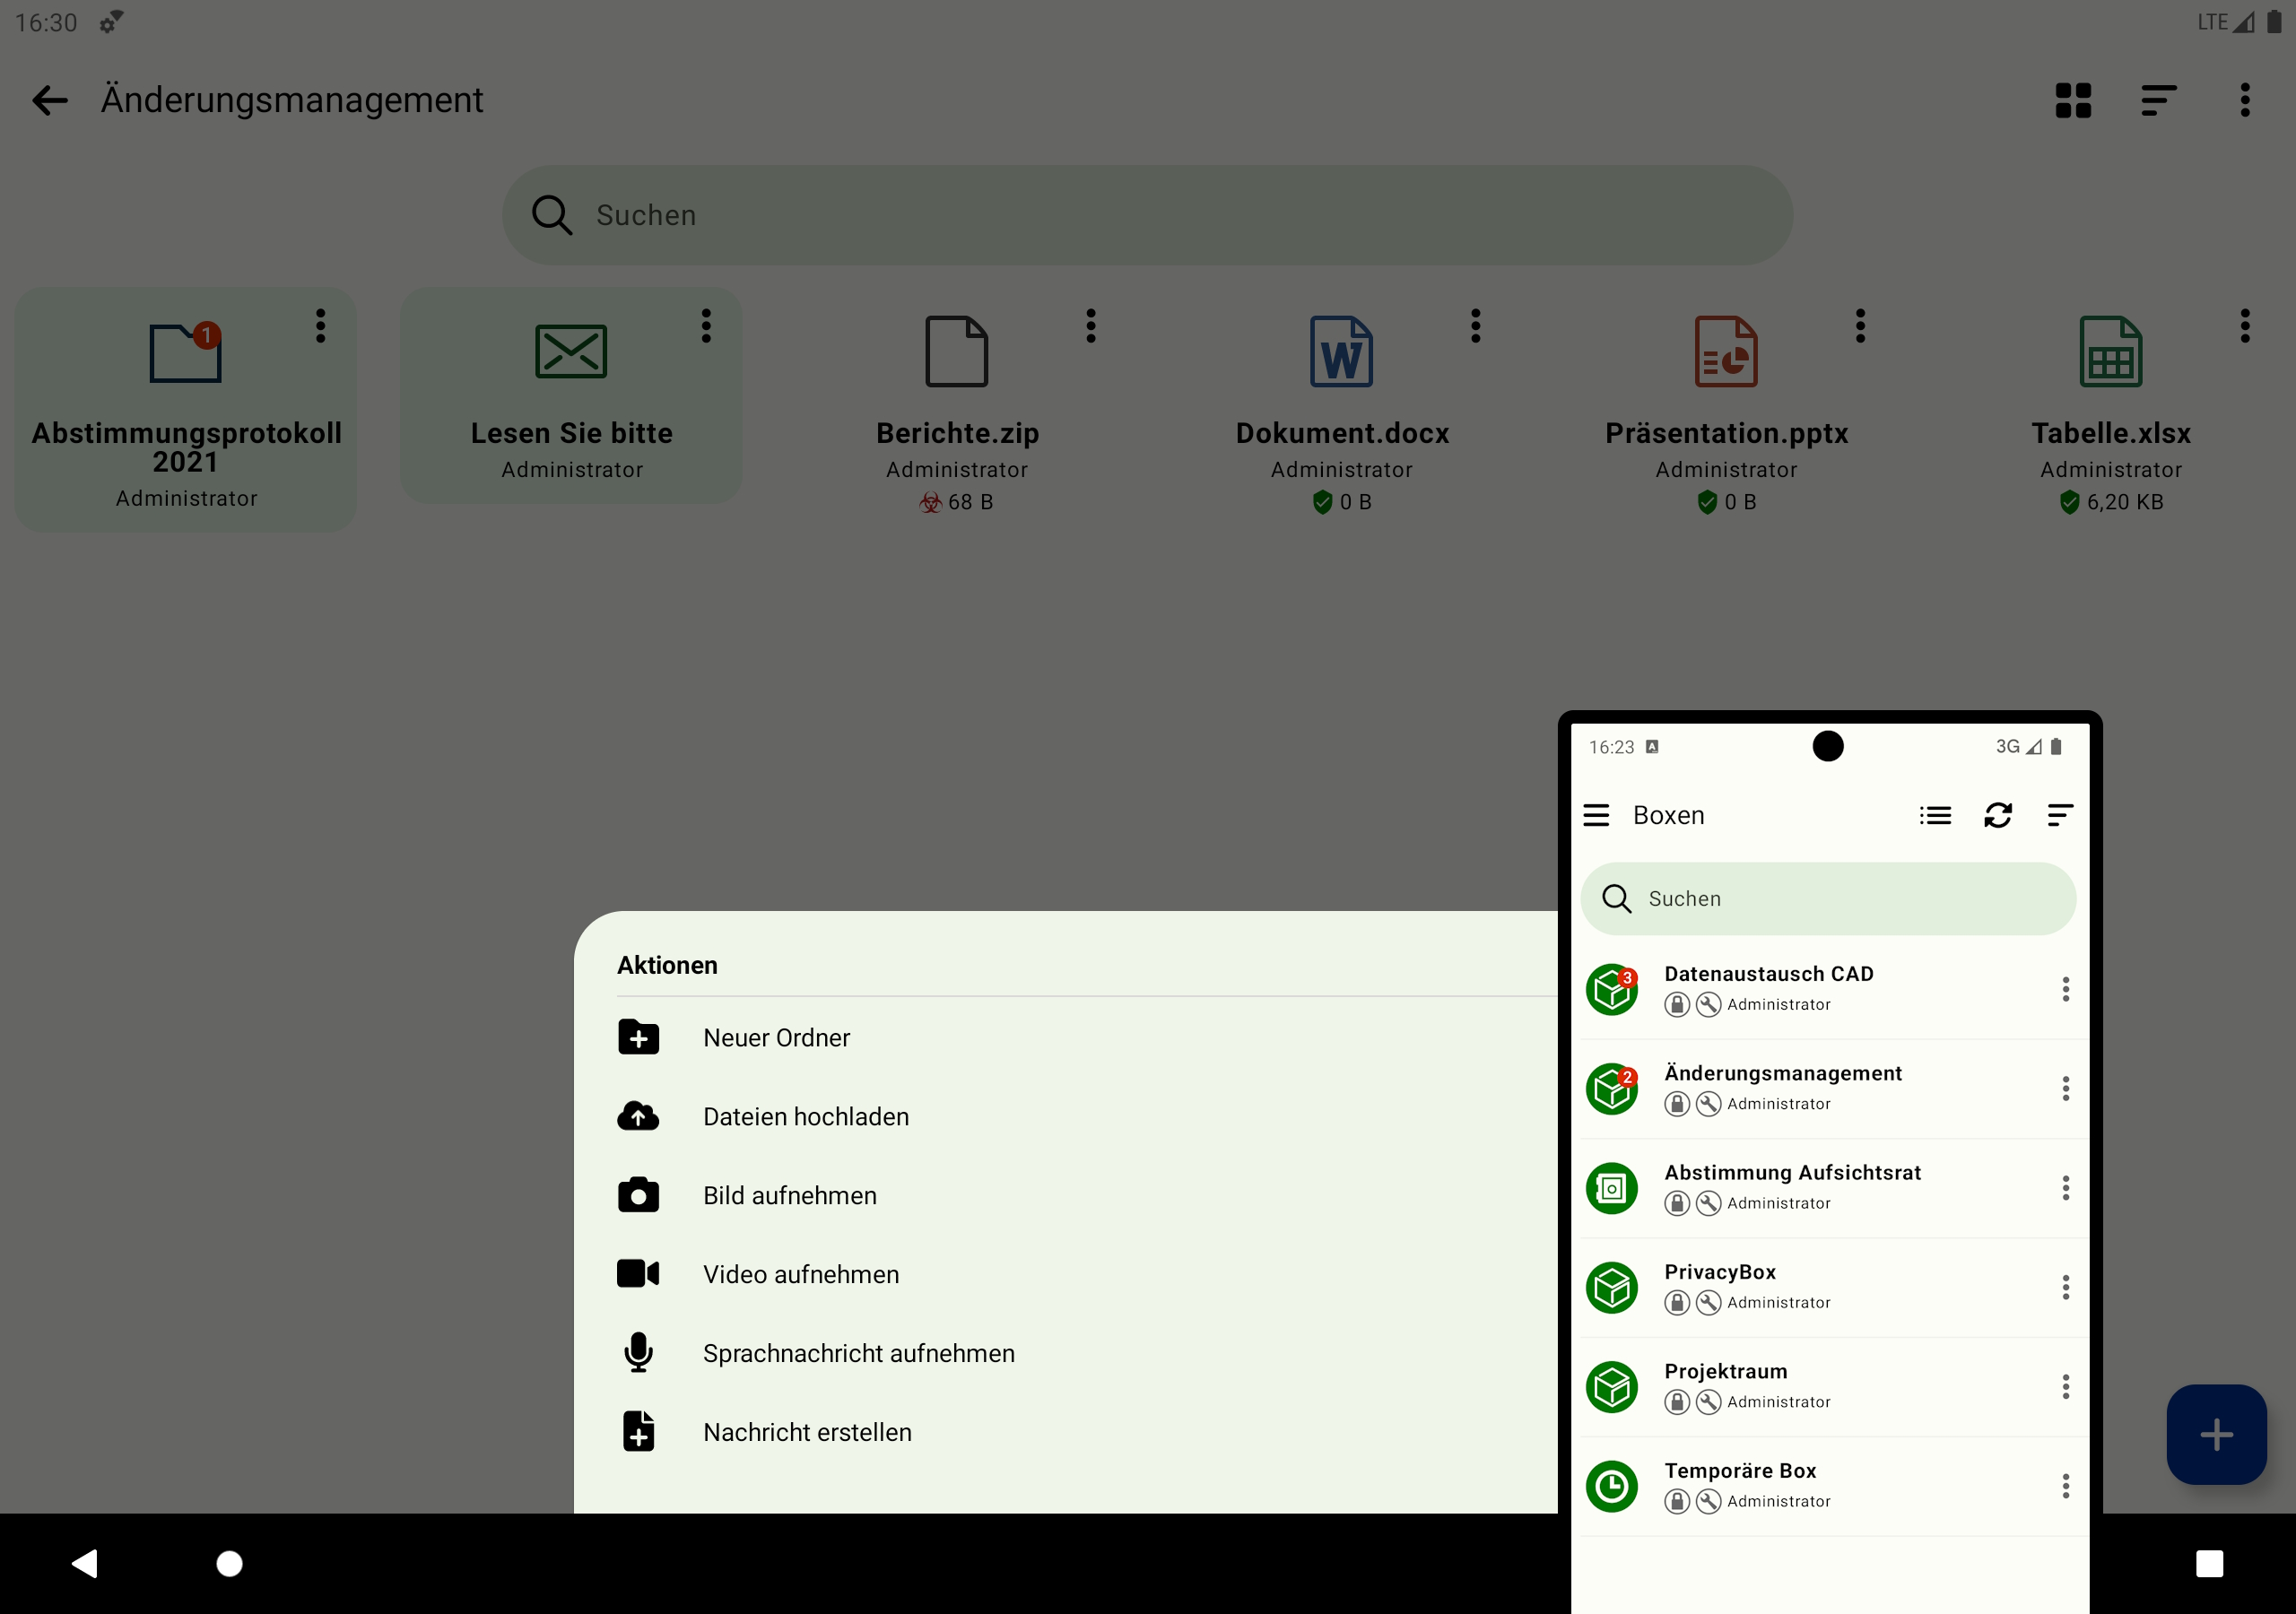Switch to list view in Boxen phone
2296x1614 pixels.
(1935, 816)
